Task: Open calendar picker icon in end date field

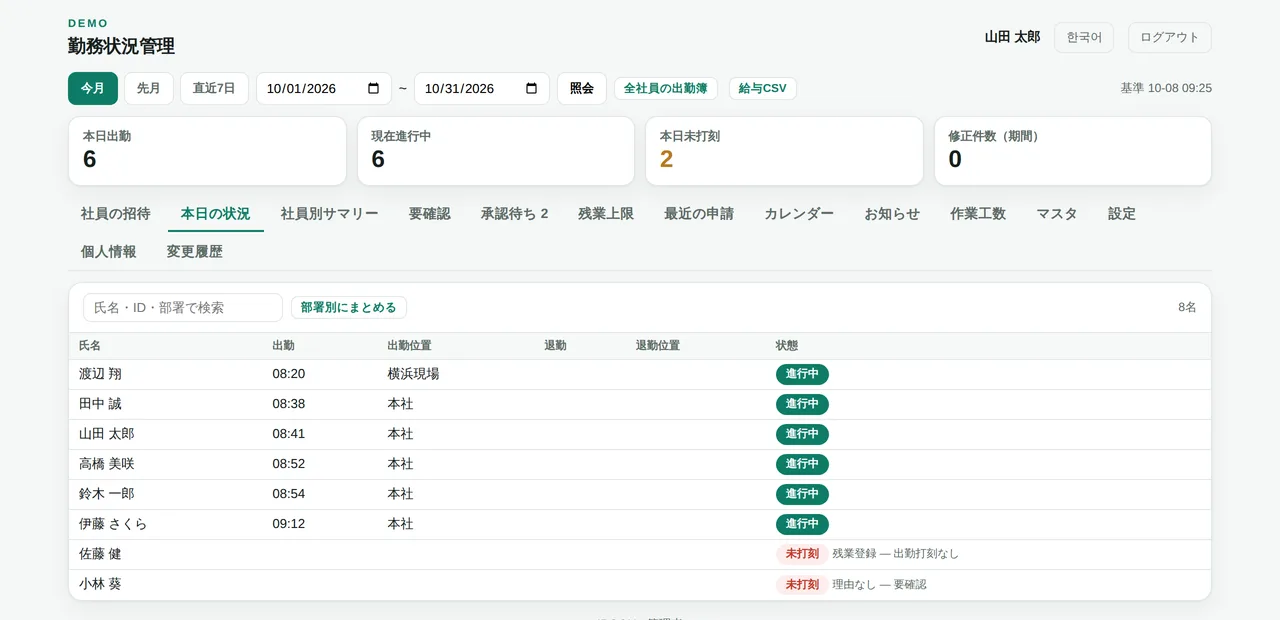Action: tap(531, 88)
